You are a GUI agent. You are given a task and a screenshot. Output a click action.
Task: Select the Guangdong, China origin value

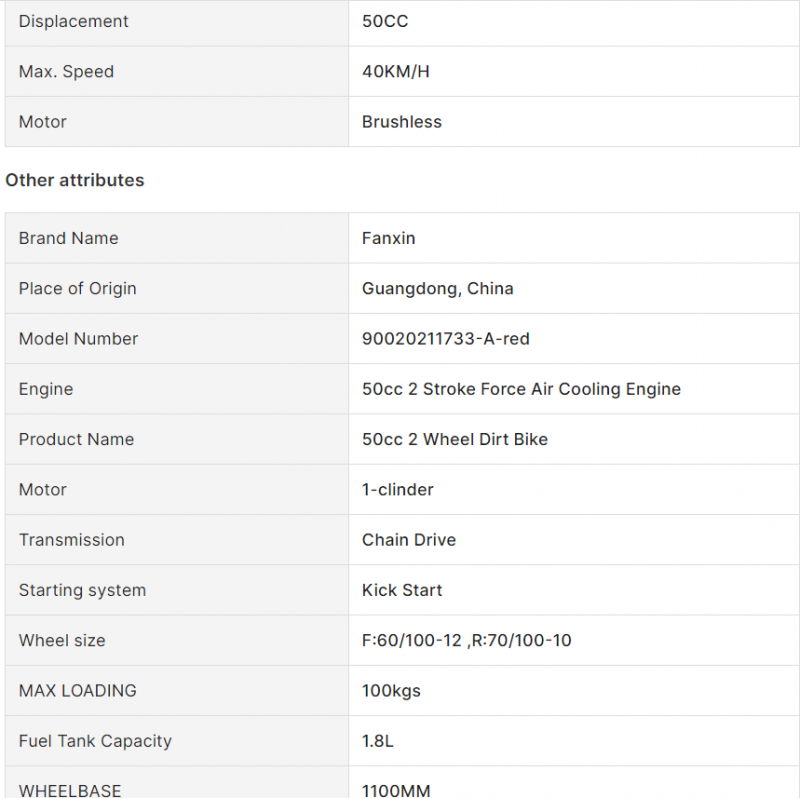[x=437, y=288]
